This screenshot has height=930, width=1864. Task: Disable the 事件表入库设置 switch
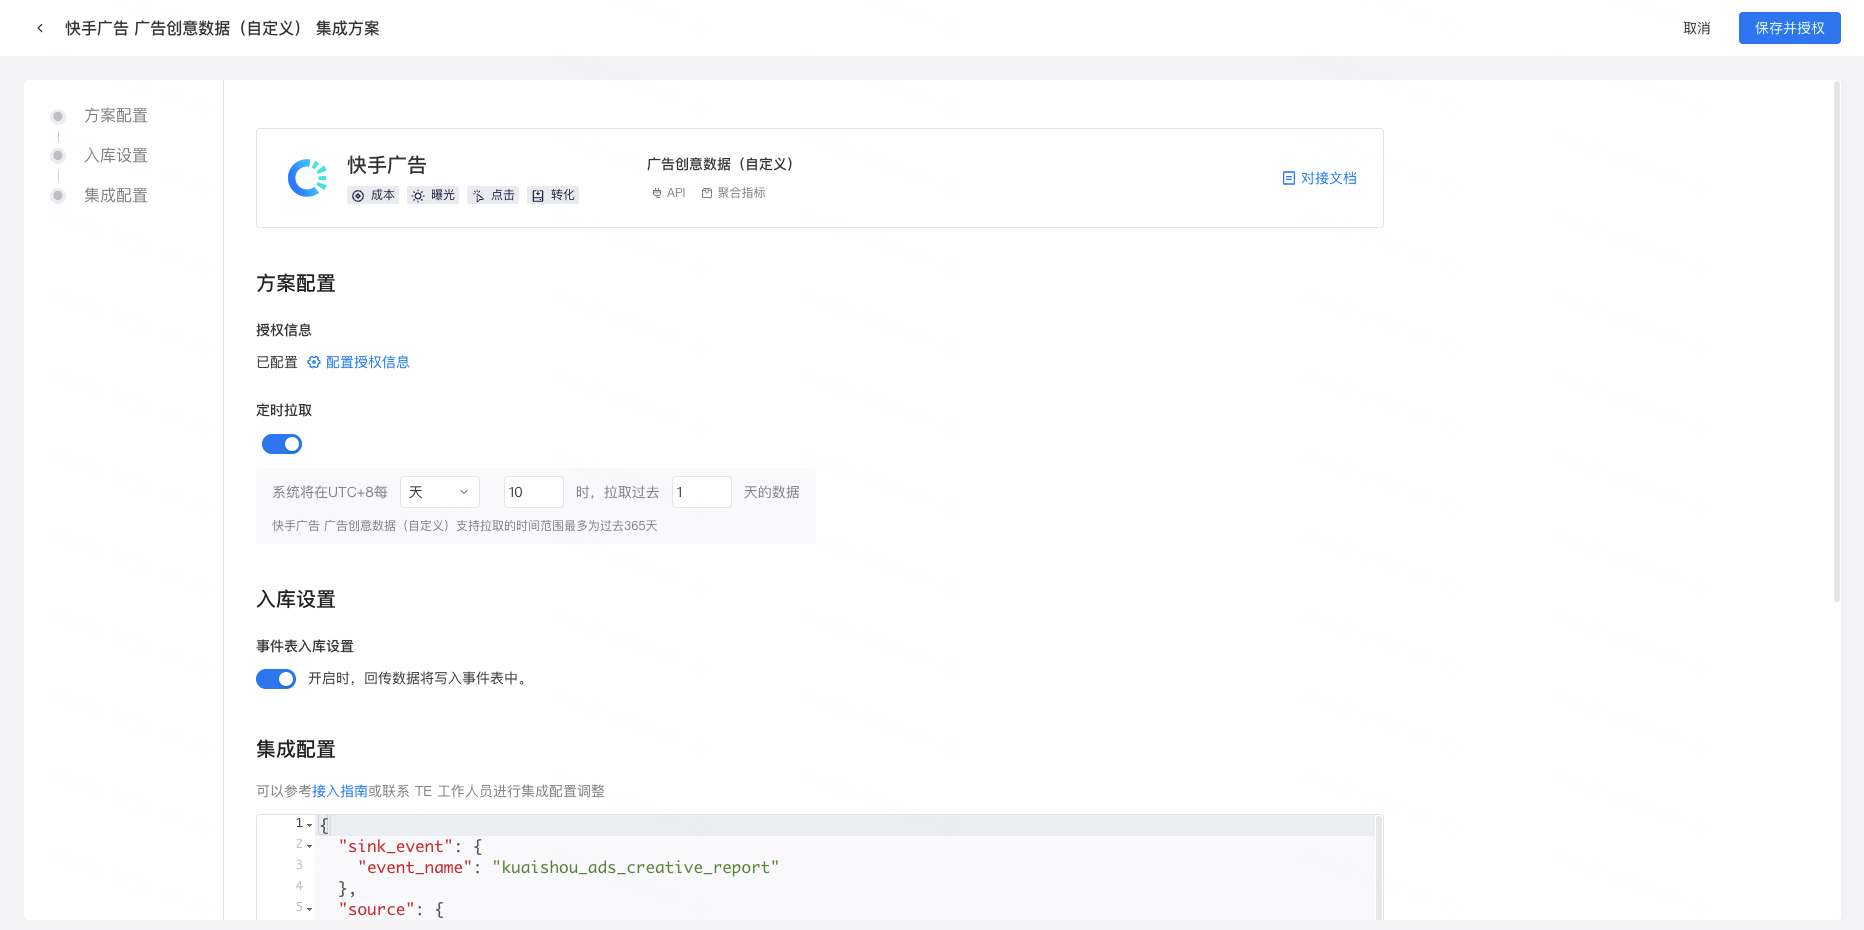click(x=276, y=679)
